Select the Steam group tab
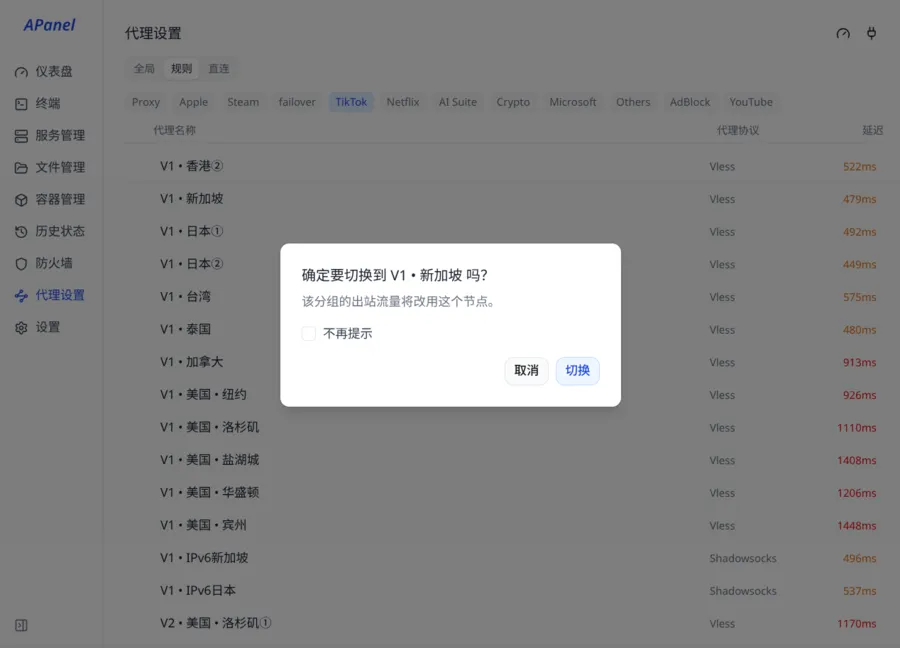The height and width of the screenshot is (648, 900). (243, 102)
